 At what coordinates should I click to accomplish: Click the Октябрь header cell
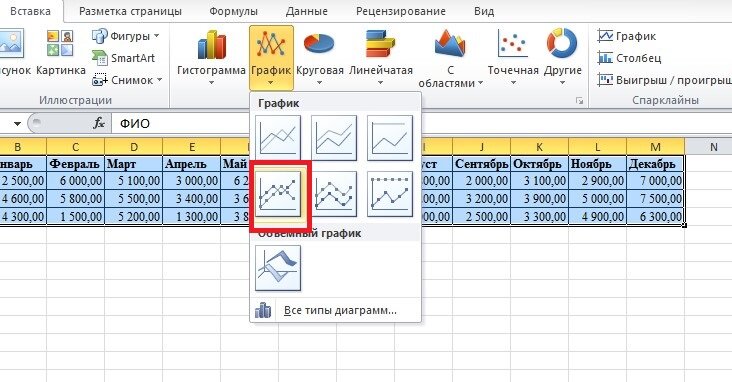(x=539, y=164)
